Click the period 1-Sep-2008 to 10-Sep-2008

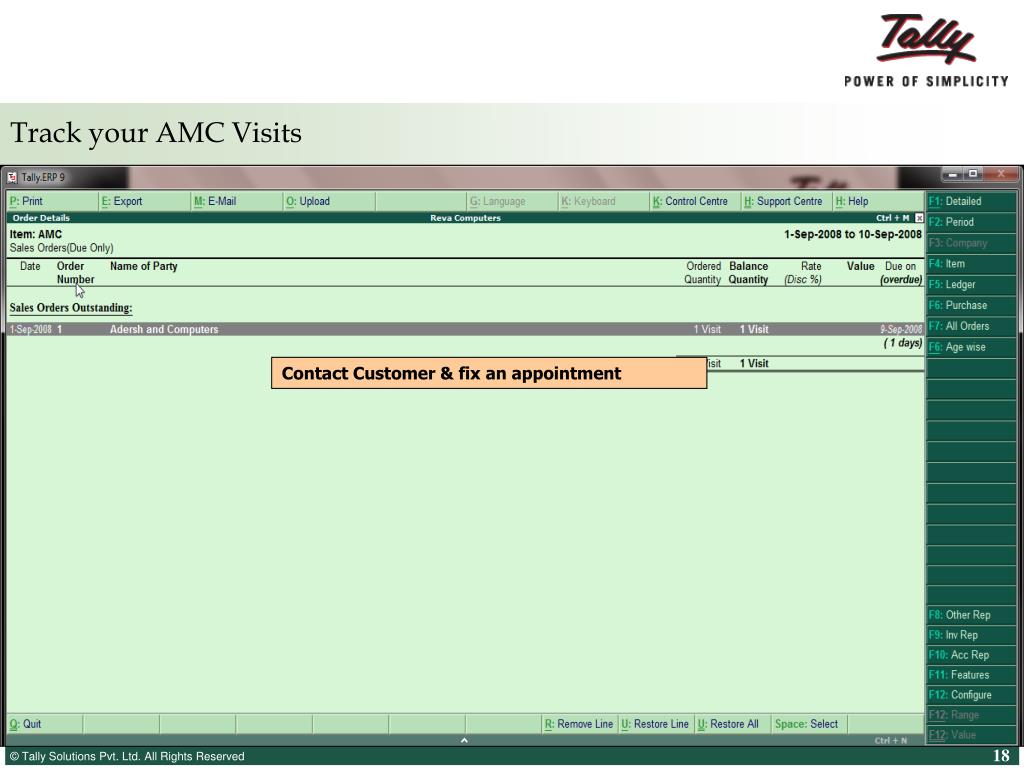point(853,234)
